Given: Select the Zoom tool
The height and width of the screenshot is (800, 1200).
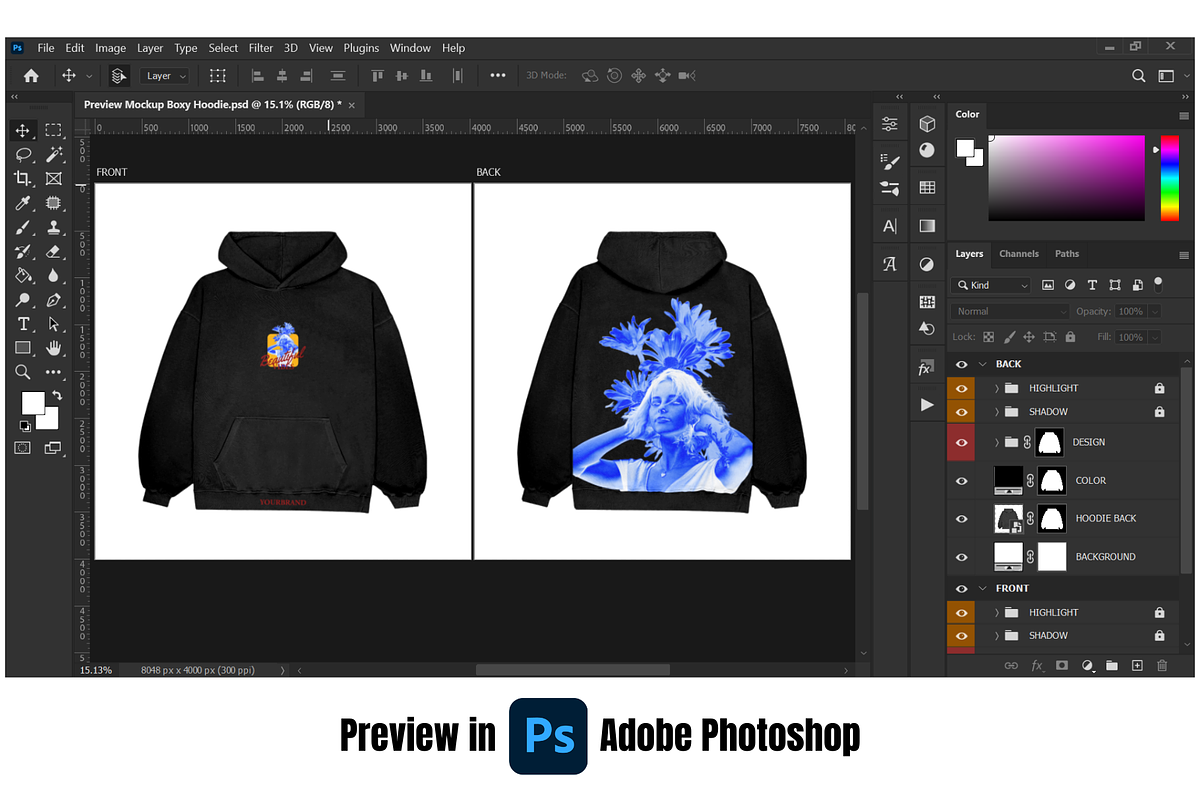Looking at the screenshot, I should point(23,372).
